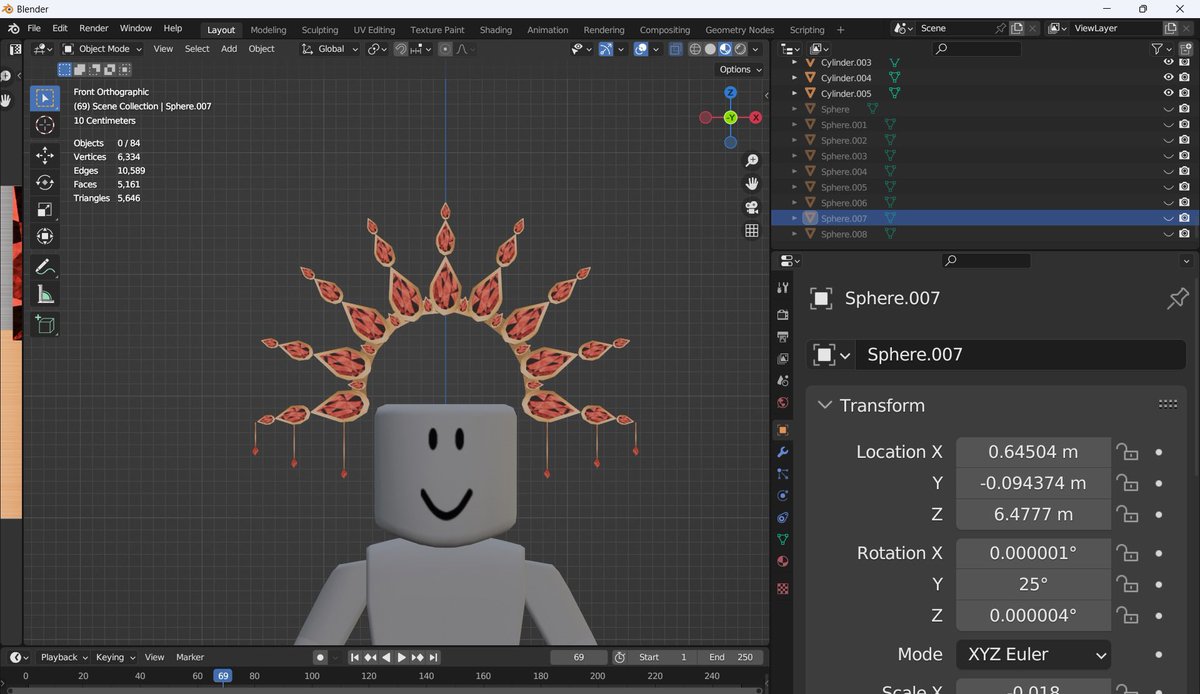Image resolution: width=1200 pixels, height=694 pixels.
Task: Open the Keying dropdown
Action: click(x=115, y=657)
